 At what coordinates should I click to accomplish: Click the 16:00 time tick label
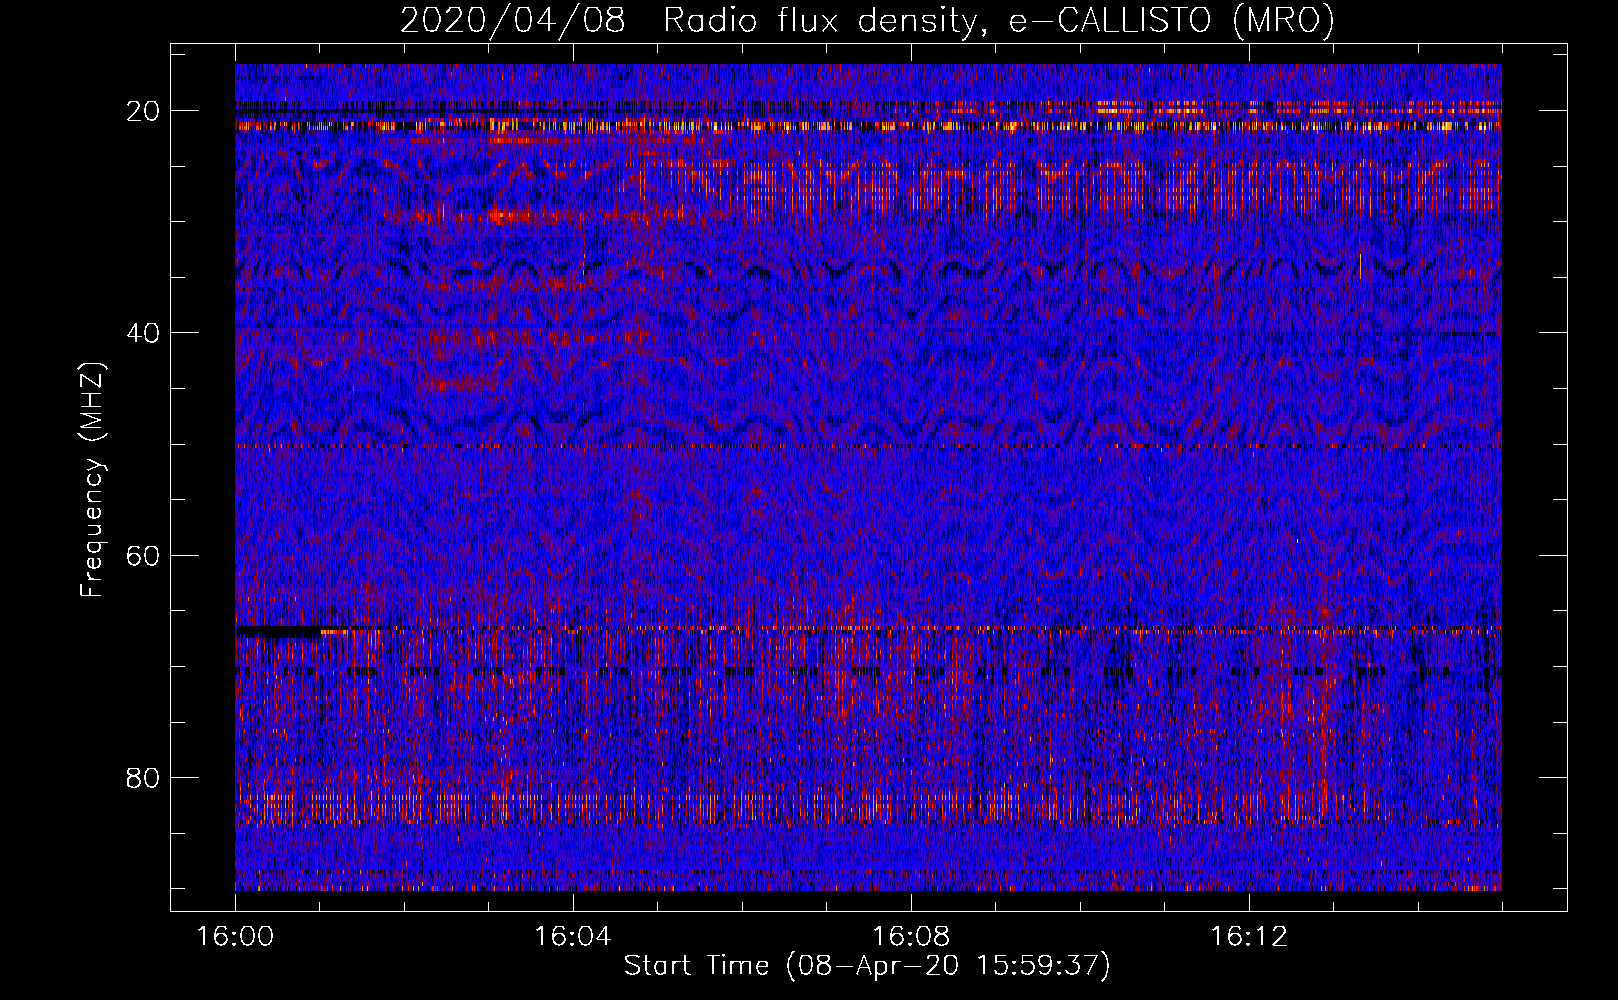tap(235, 937)
